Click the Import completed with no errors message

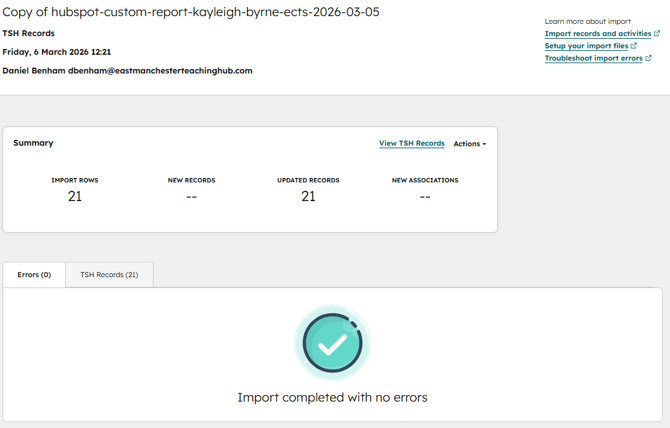(x=332, y=397)
